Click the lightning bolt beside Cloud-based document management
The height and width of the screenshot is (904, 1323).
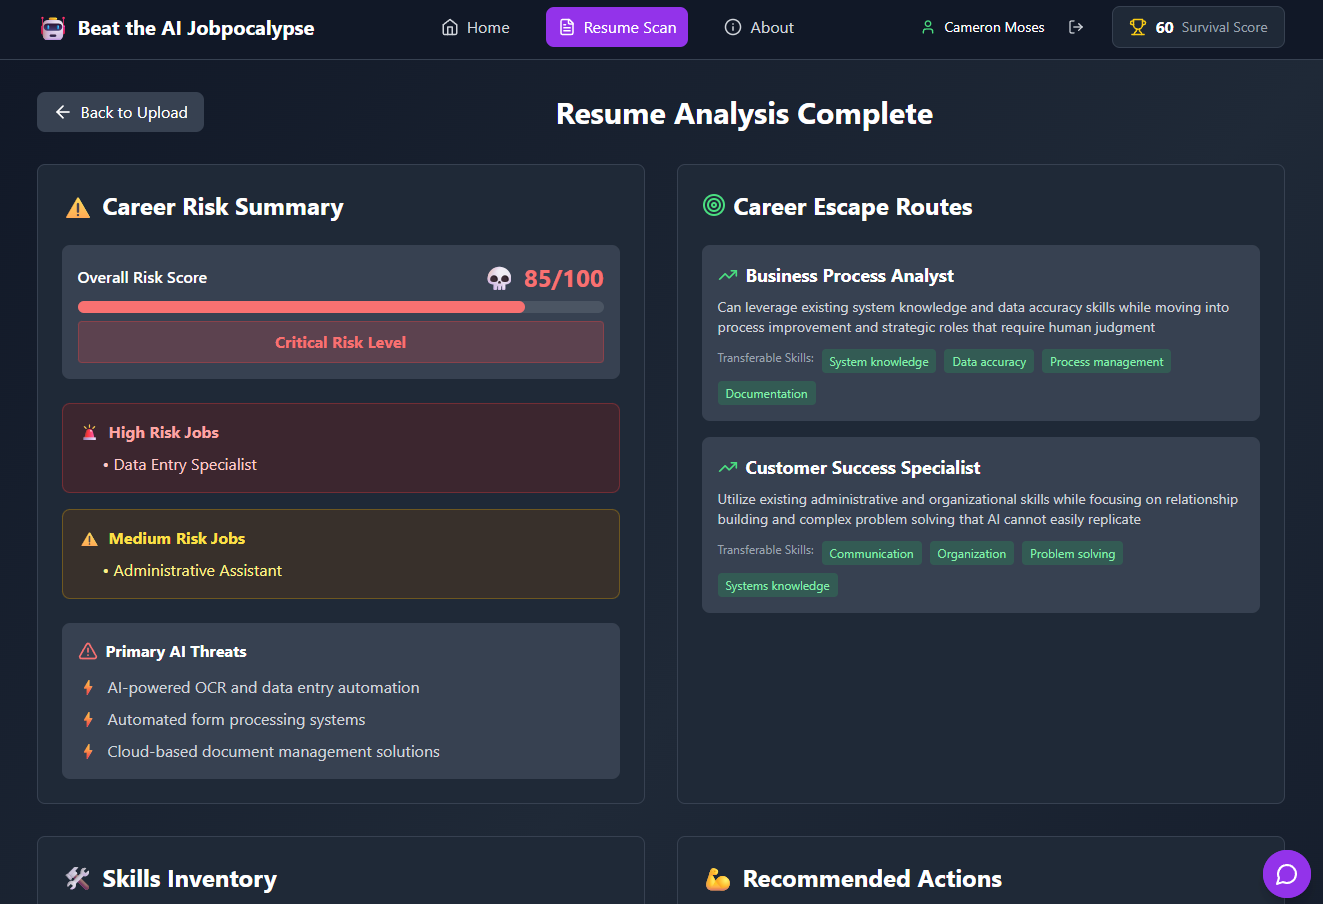click(x=88, y=752)
